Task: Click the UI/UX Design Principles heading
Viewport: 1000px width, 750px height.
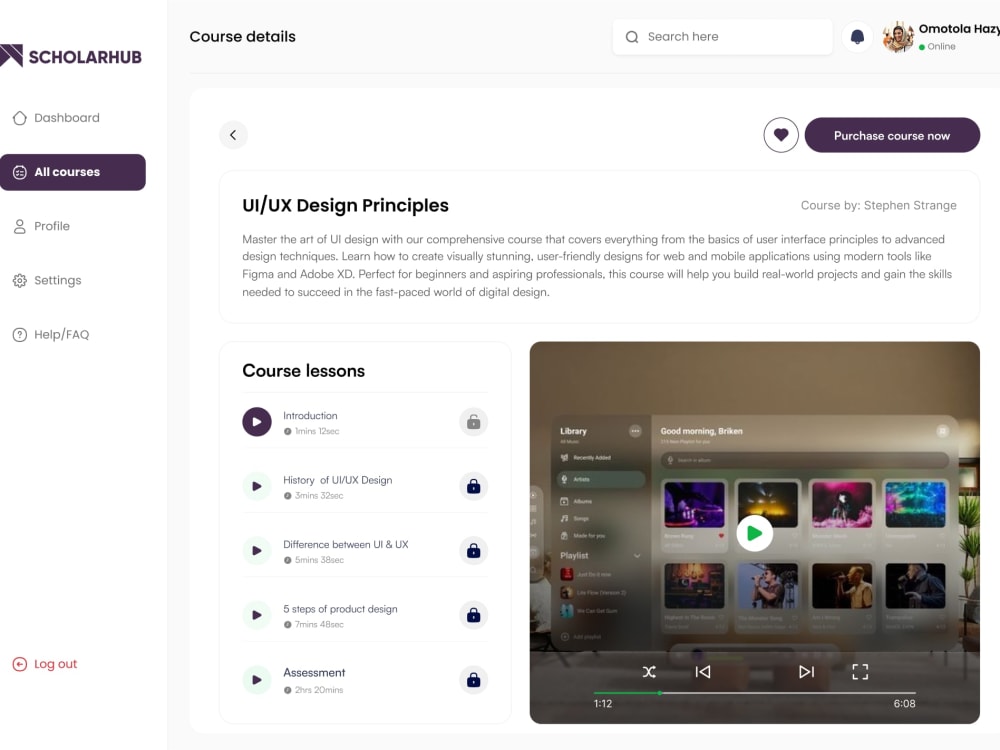Action: (x=345, y=205)
